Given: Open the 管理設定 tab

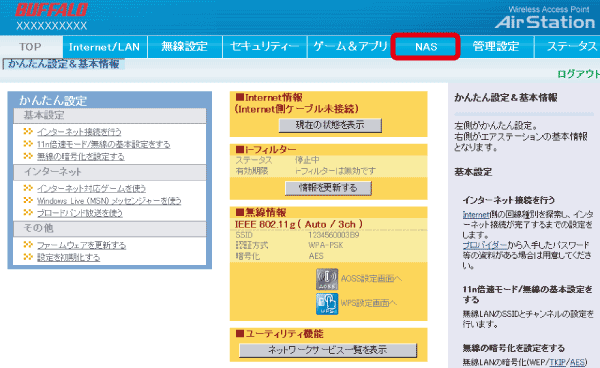Looking at the screenshot, I should (x=496, y=47).
